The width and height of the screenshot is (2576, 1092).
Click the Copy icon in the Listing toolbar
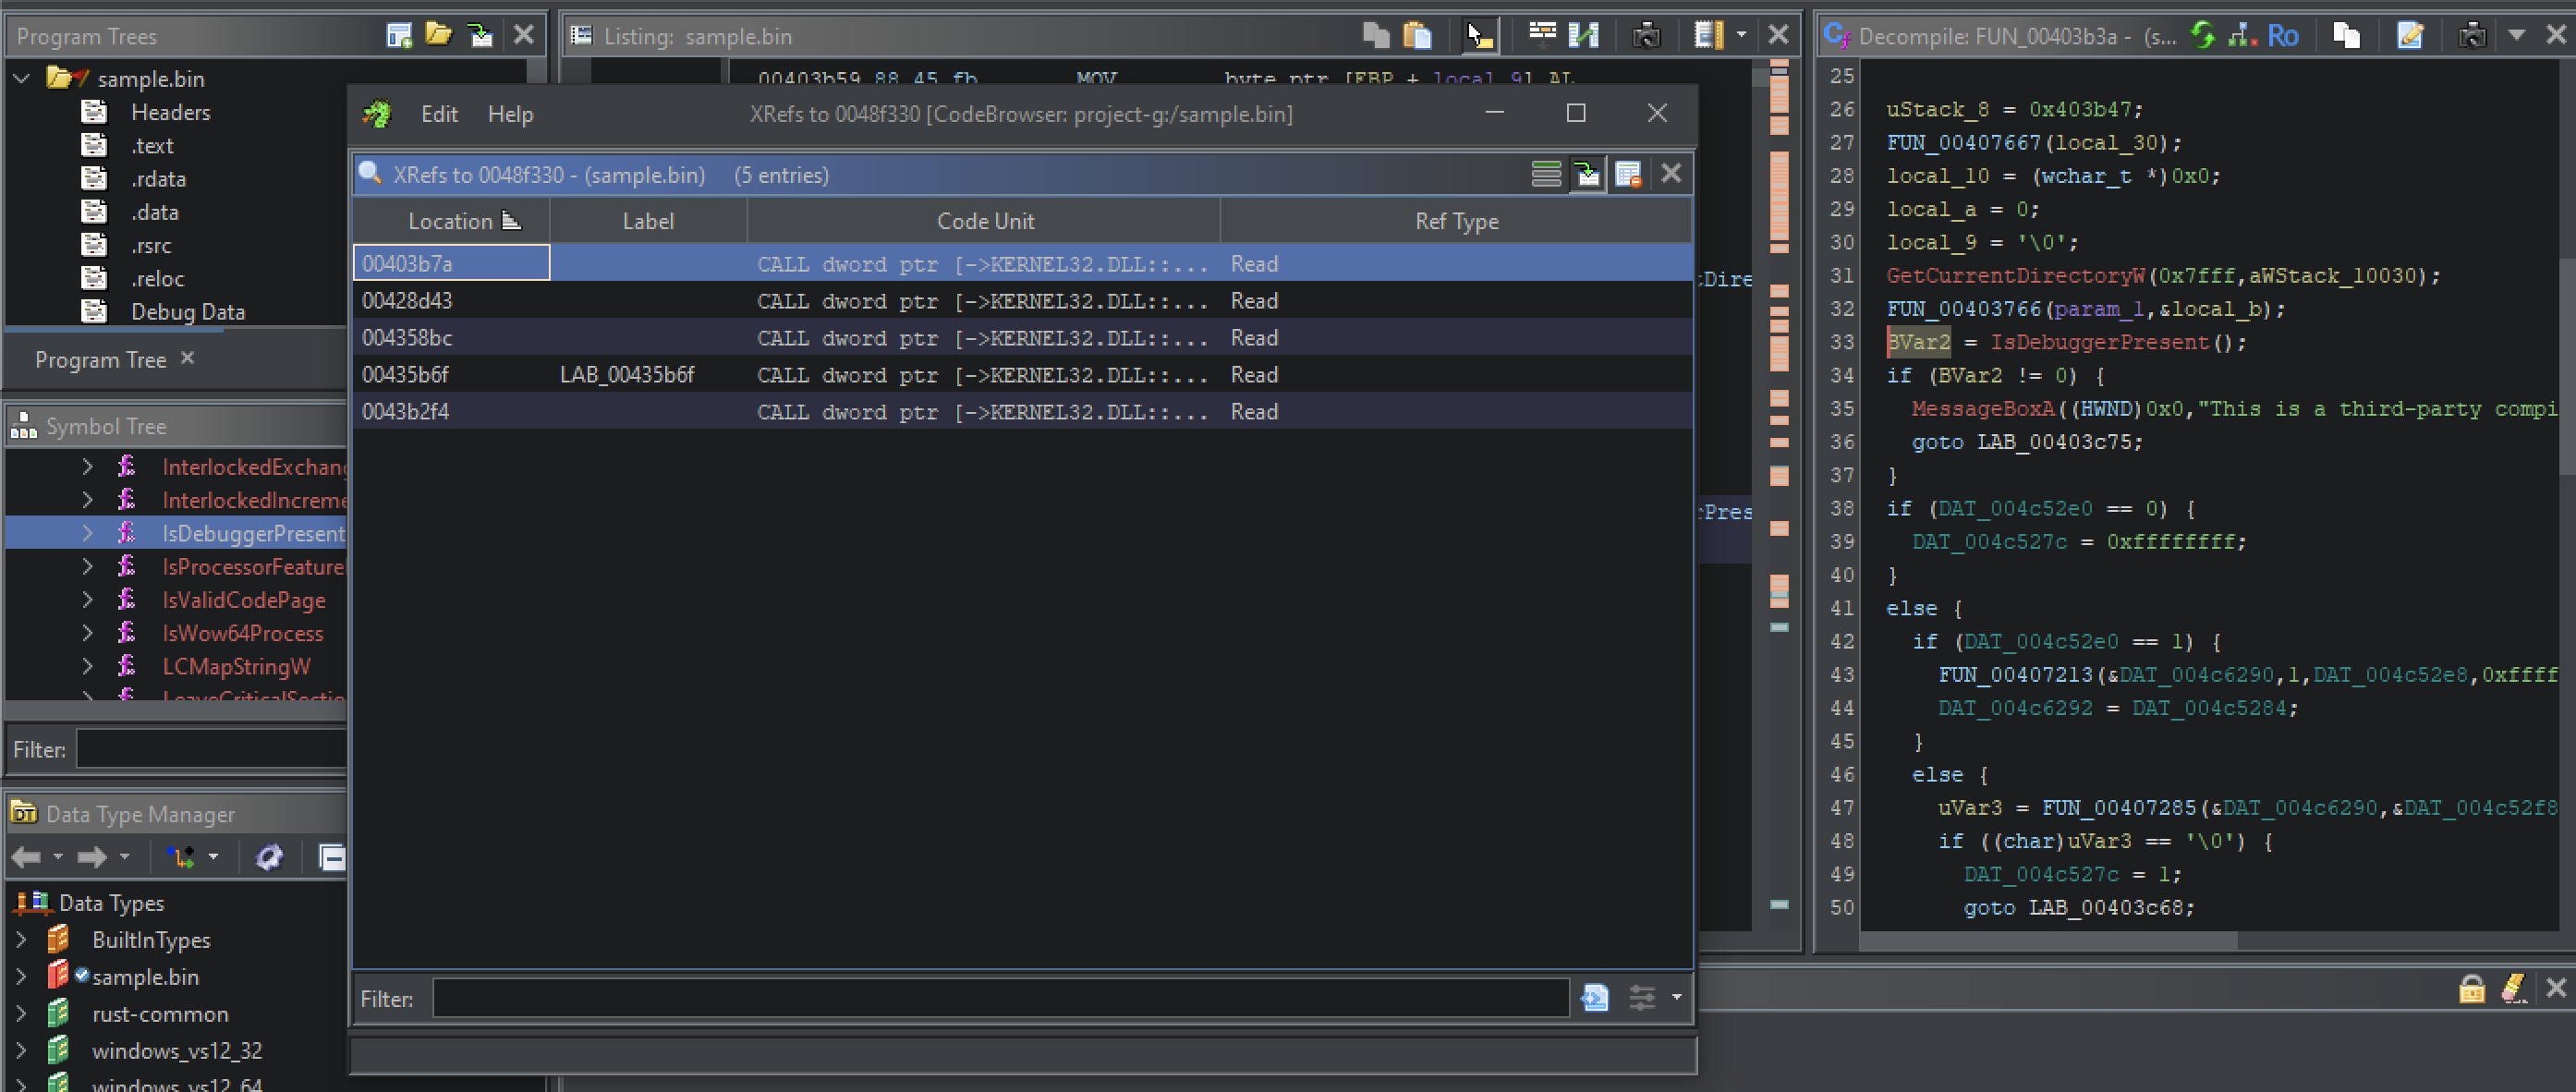tap(1376, 36)
